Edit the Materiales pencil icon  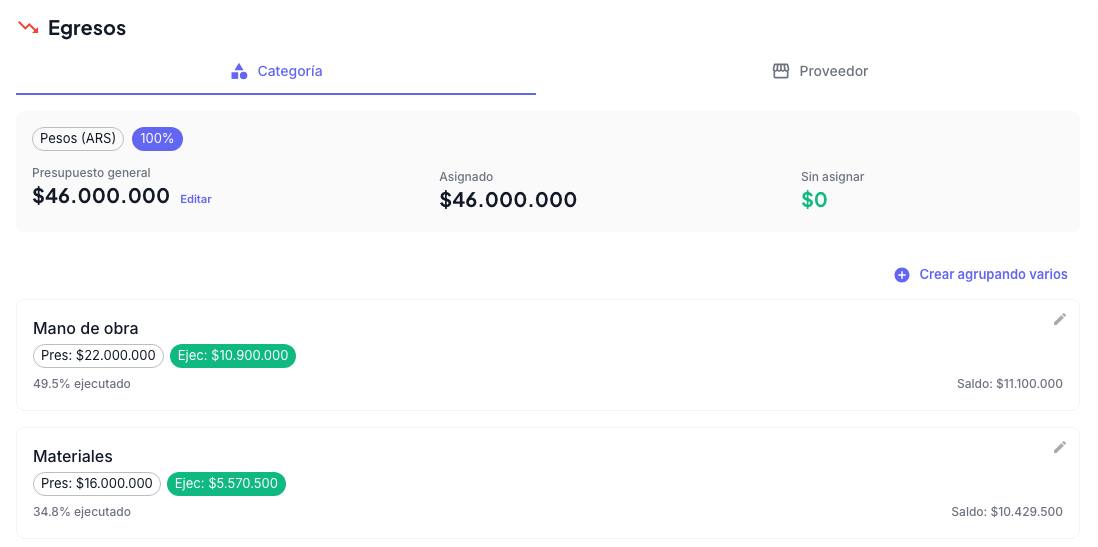pos(1059,447)
